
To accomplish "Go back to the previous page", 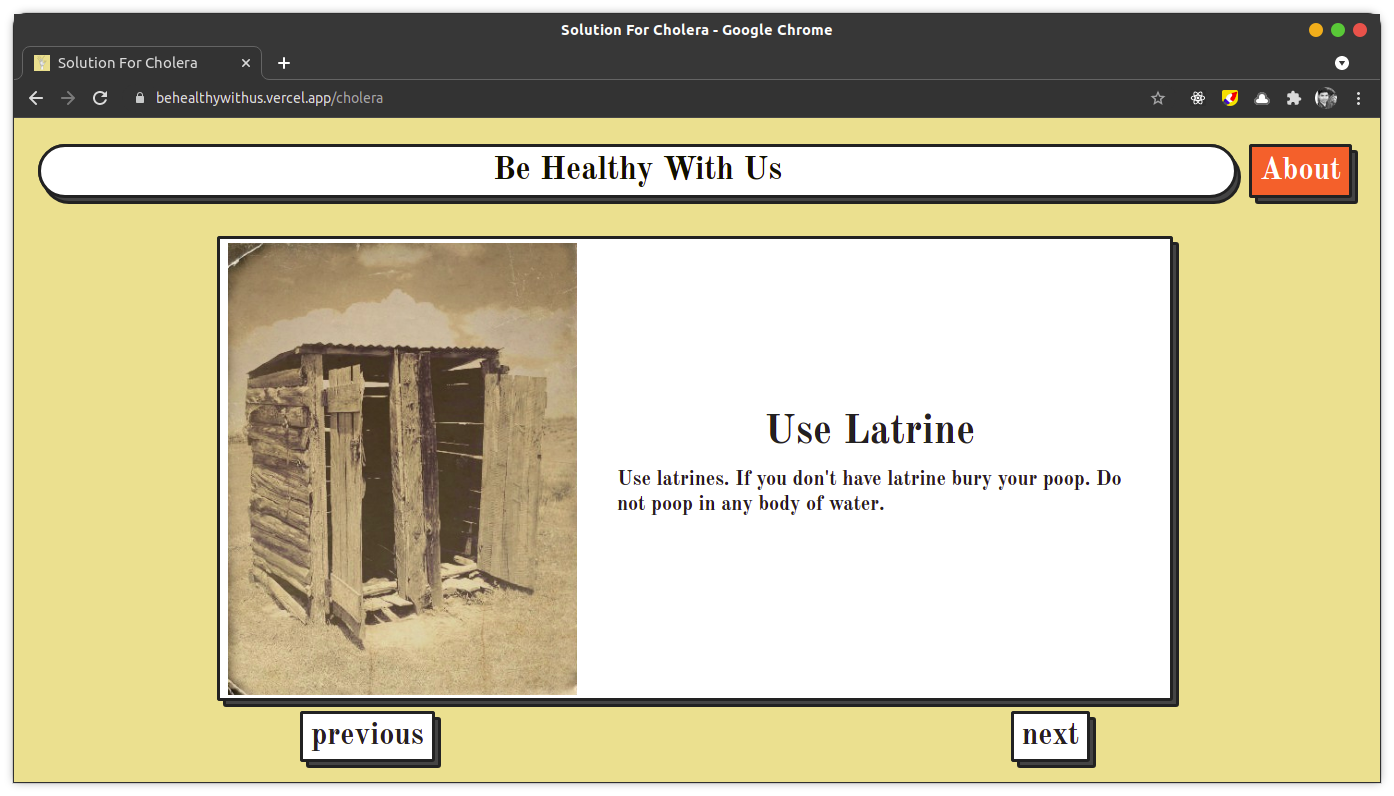I will tap(36, 98).
